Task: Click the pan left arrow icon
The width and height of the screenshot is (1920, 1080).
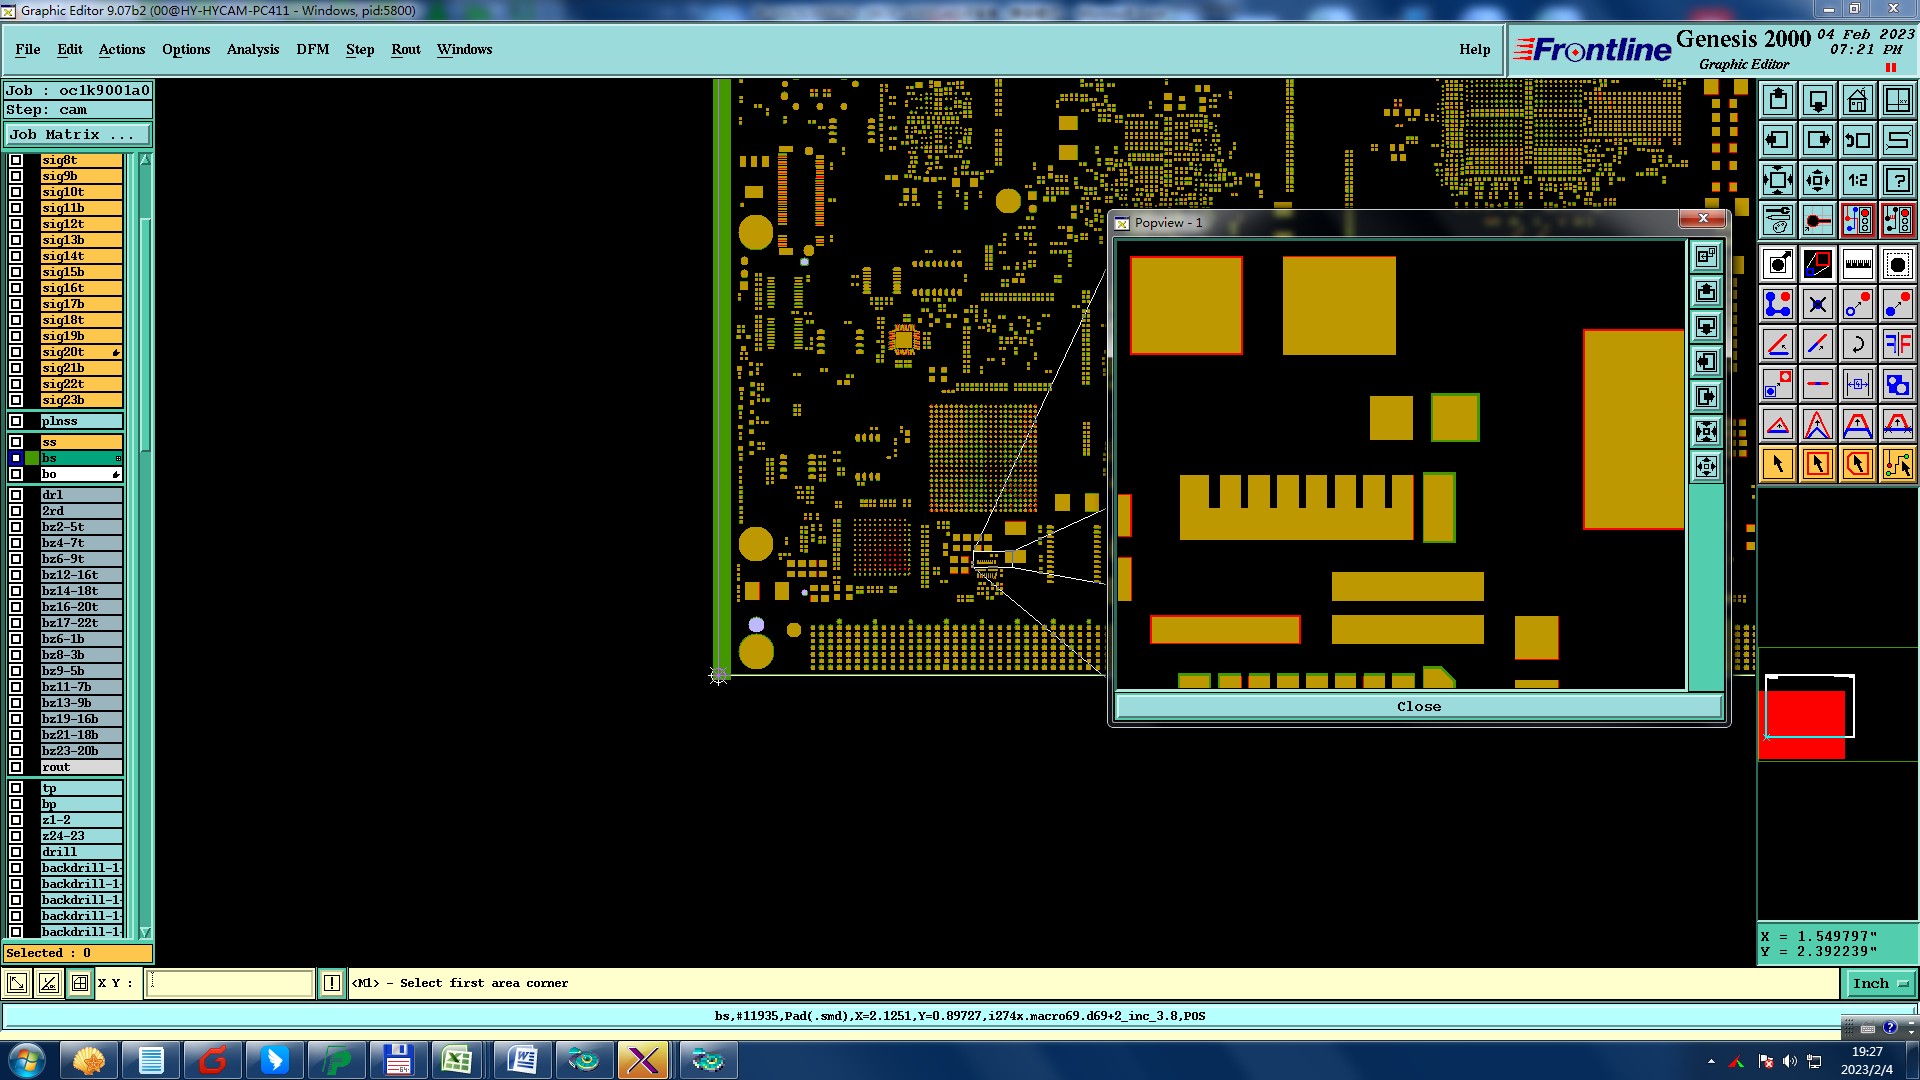Action: point(1778,140)
